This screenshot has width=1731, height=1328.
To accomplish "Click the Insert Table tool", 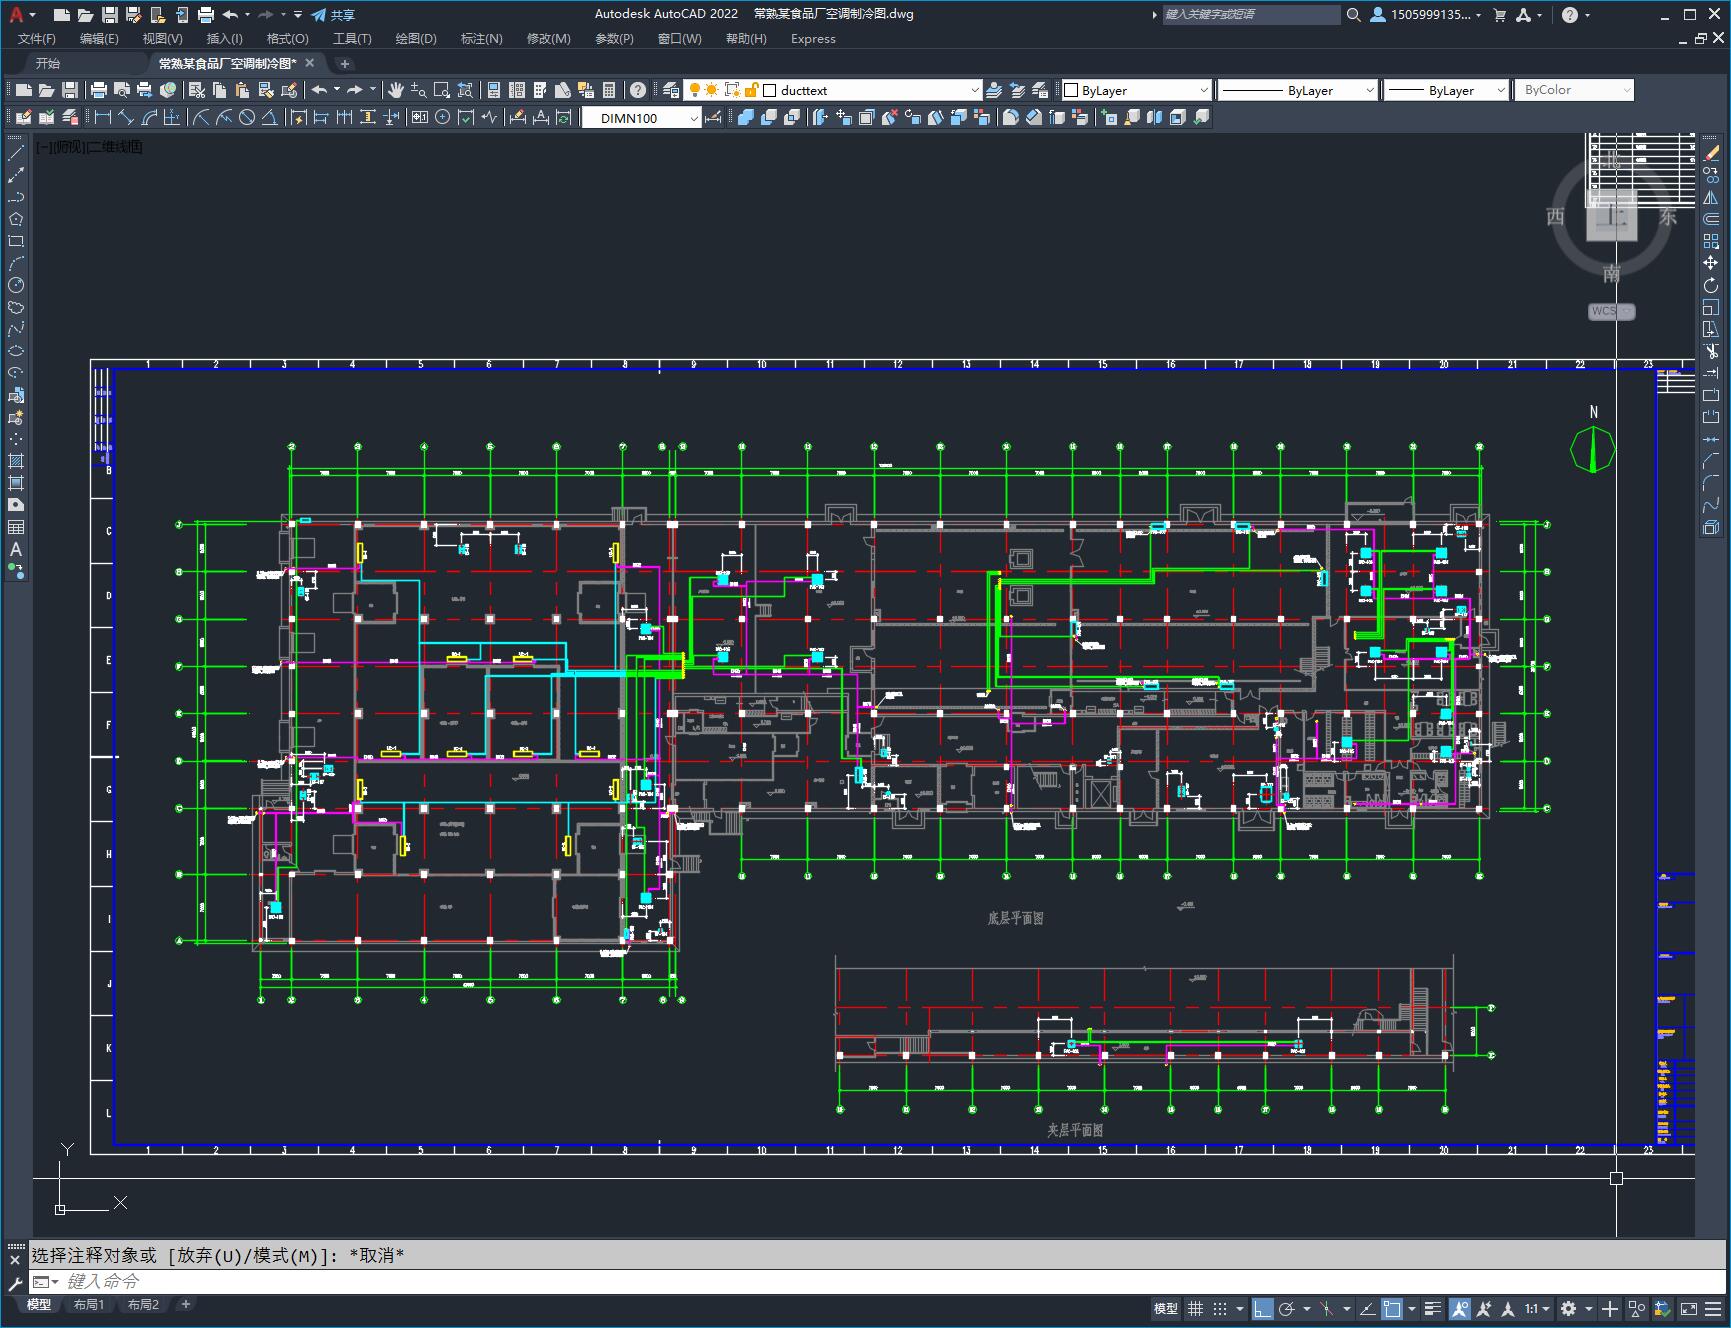I will click(16, 527).
